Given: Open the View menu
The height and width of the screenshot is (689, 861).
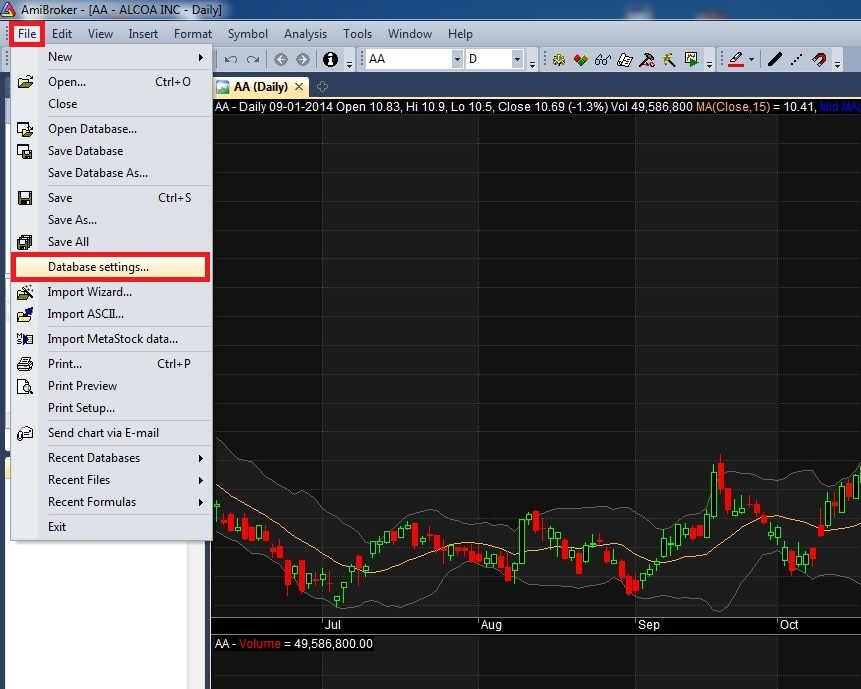Looking at the screenshot, I should pos(100,34).
